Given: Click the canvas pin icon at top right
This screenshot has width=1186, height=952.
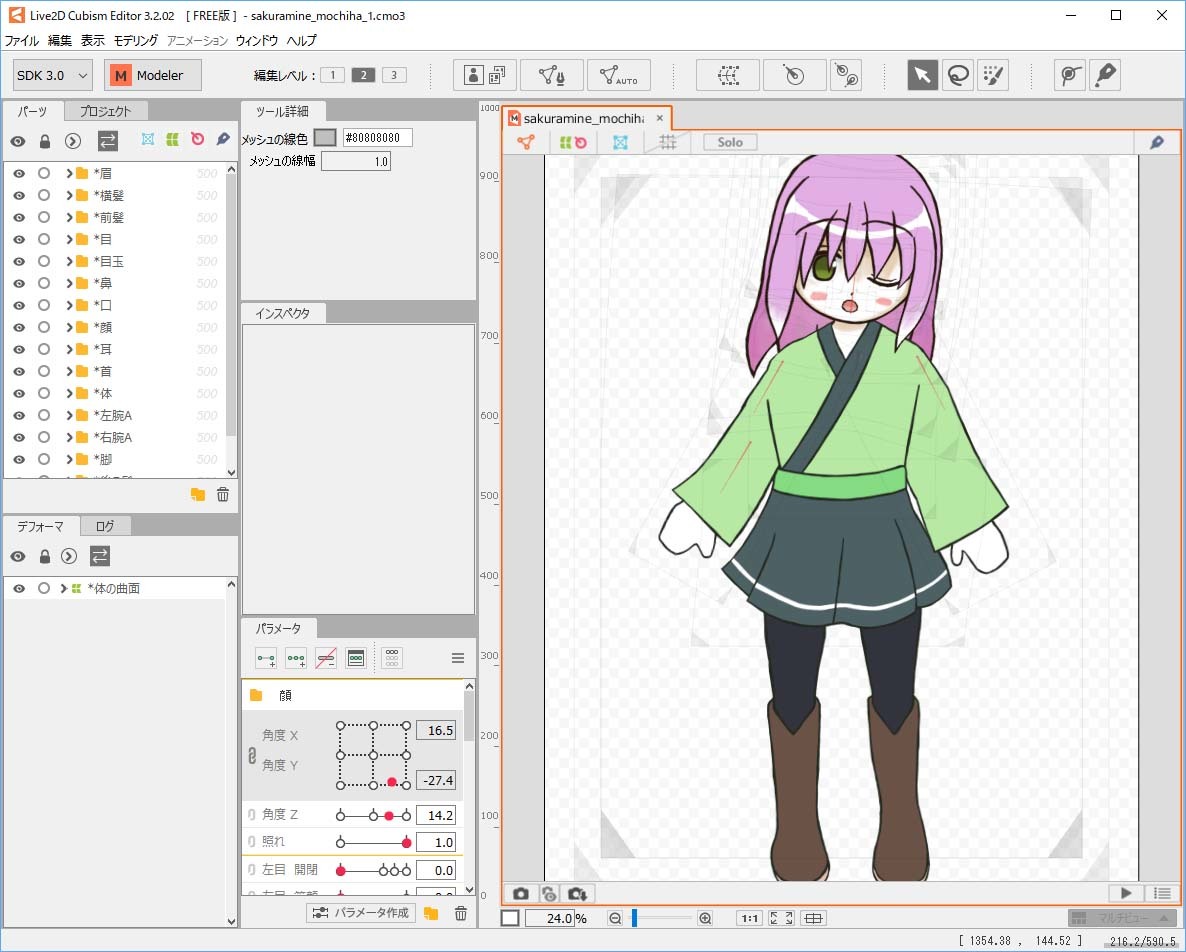Looking at the screenshot, I should tap(1157, 141).
